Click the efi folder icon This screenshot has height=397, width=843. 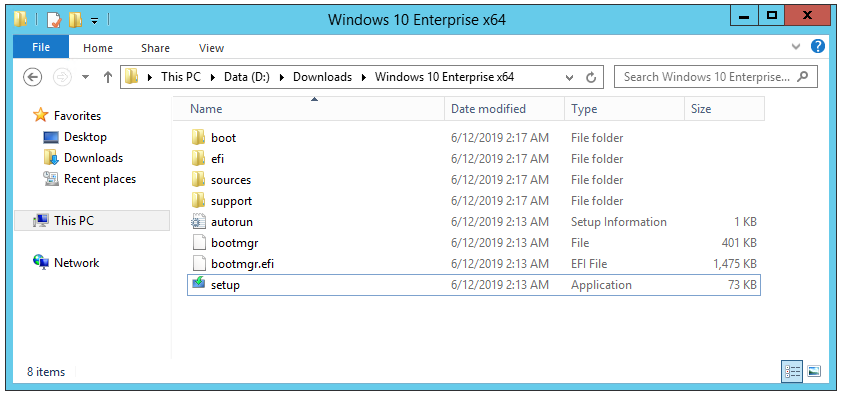click(198, 158)
